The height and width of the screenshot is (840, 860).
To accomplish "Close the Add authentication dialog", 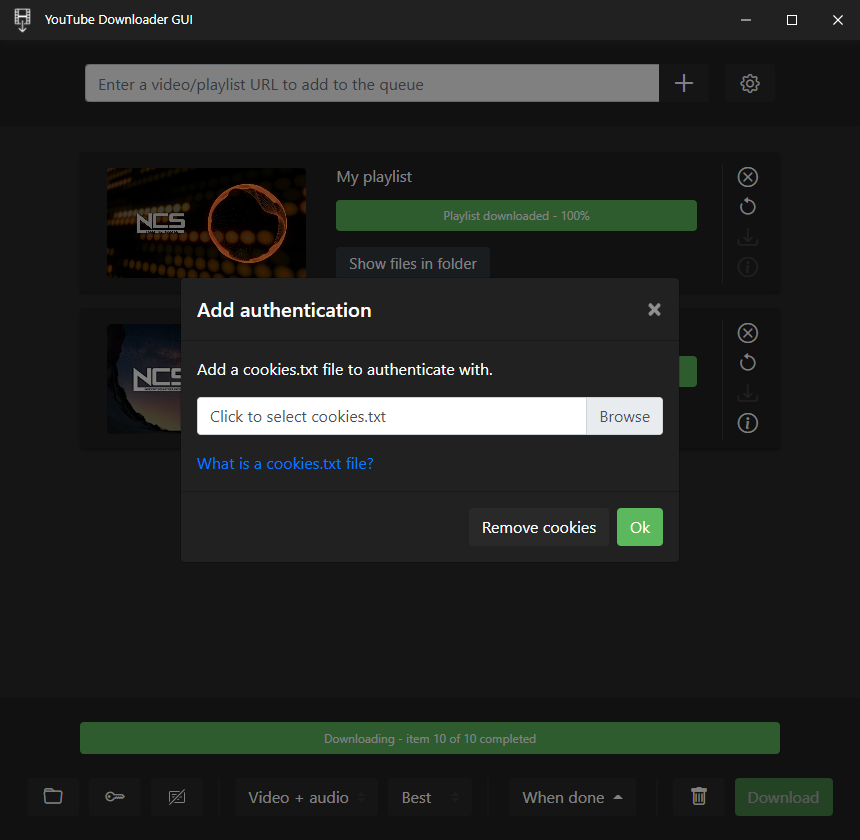I will [654, 310].
